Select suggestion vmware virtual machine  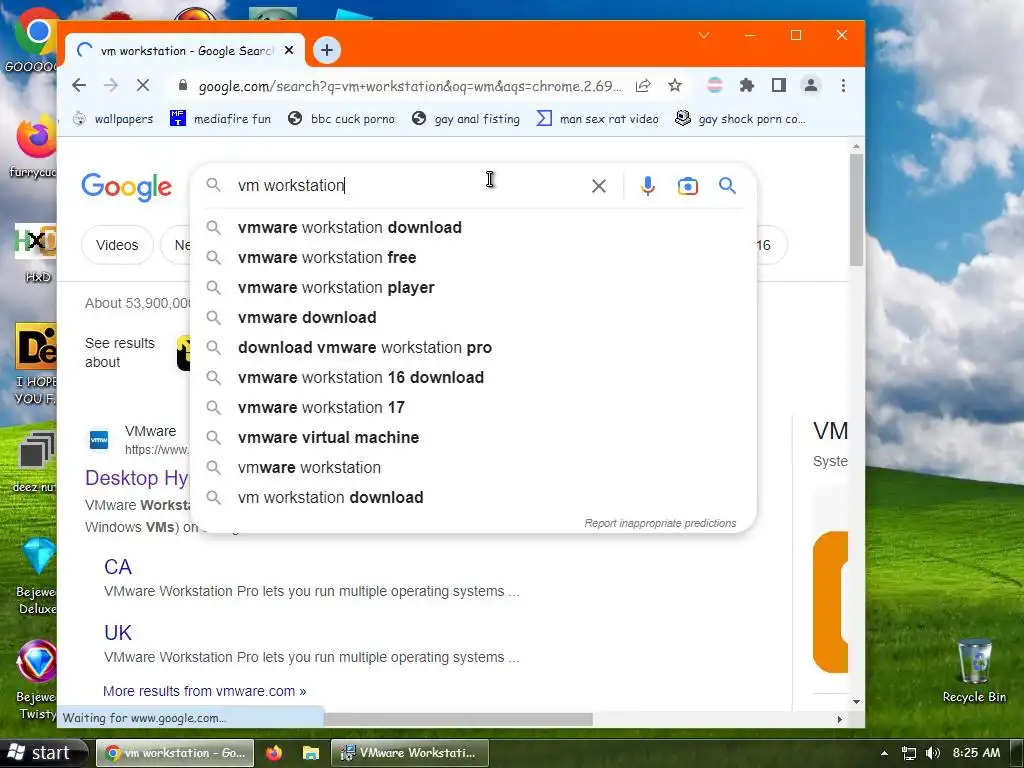473,438
